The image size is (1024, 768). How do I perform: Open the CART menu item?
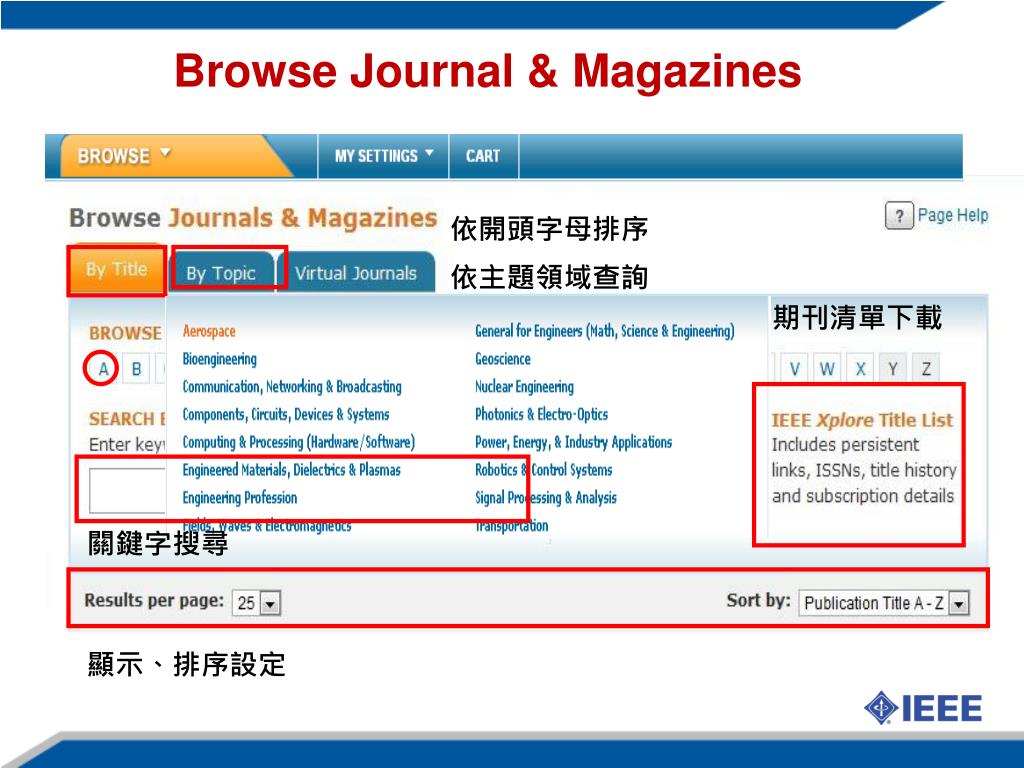coord(483,156)
